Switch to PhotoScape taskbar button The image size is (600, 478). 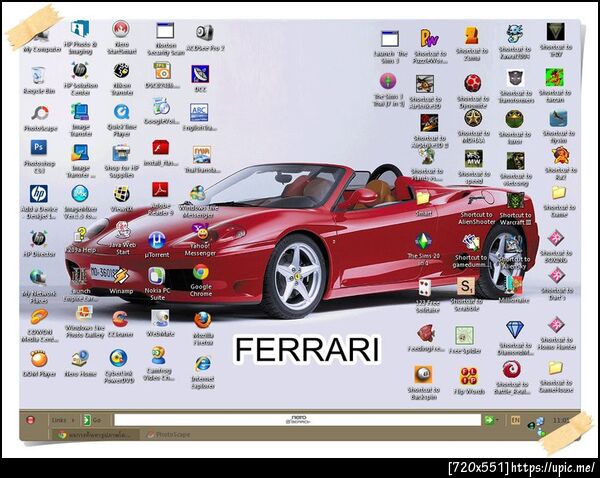[169, 434]
